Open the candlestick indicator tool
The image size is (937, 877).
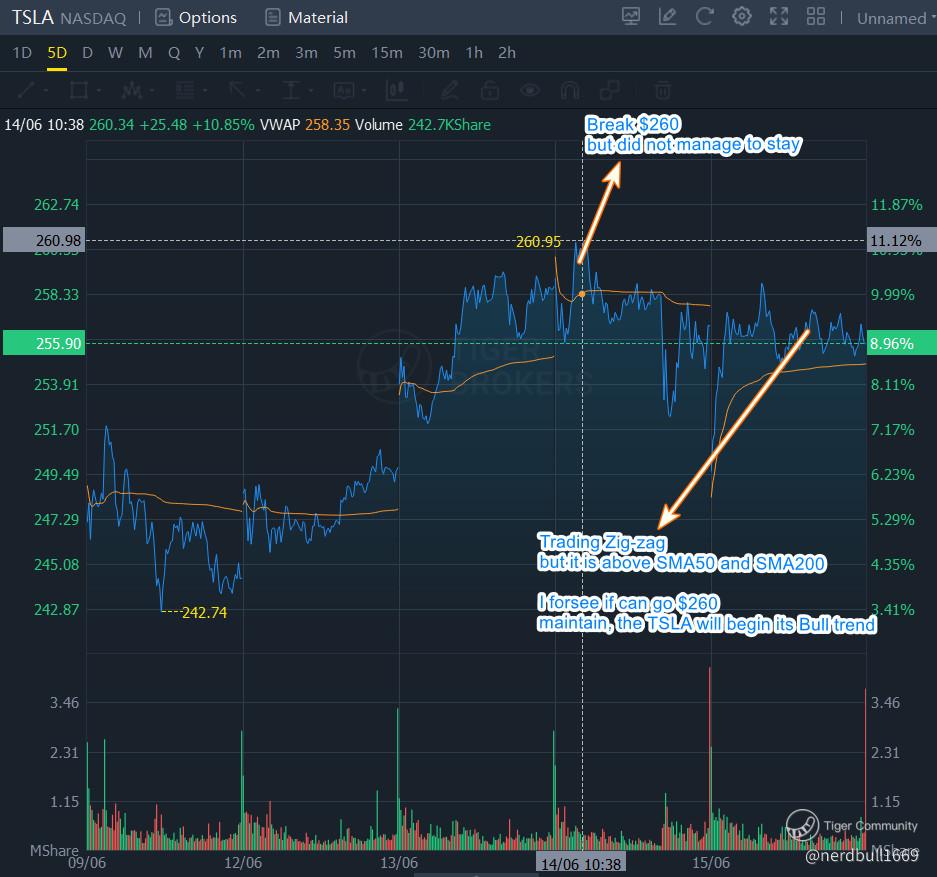pyautogui.click(x=397, y=90)
